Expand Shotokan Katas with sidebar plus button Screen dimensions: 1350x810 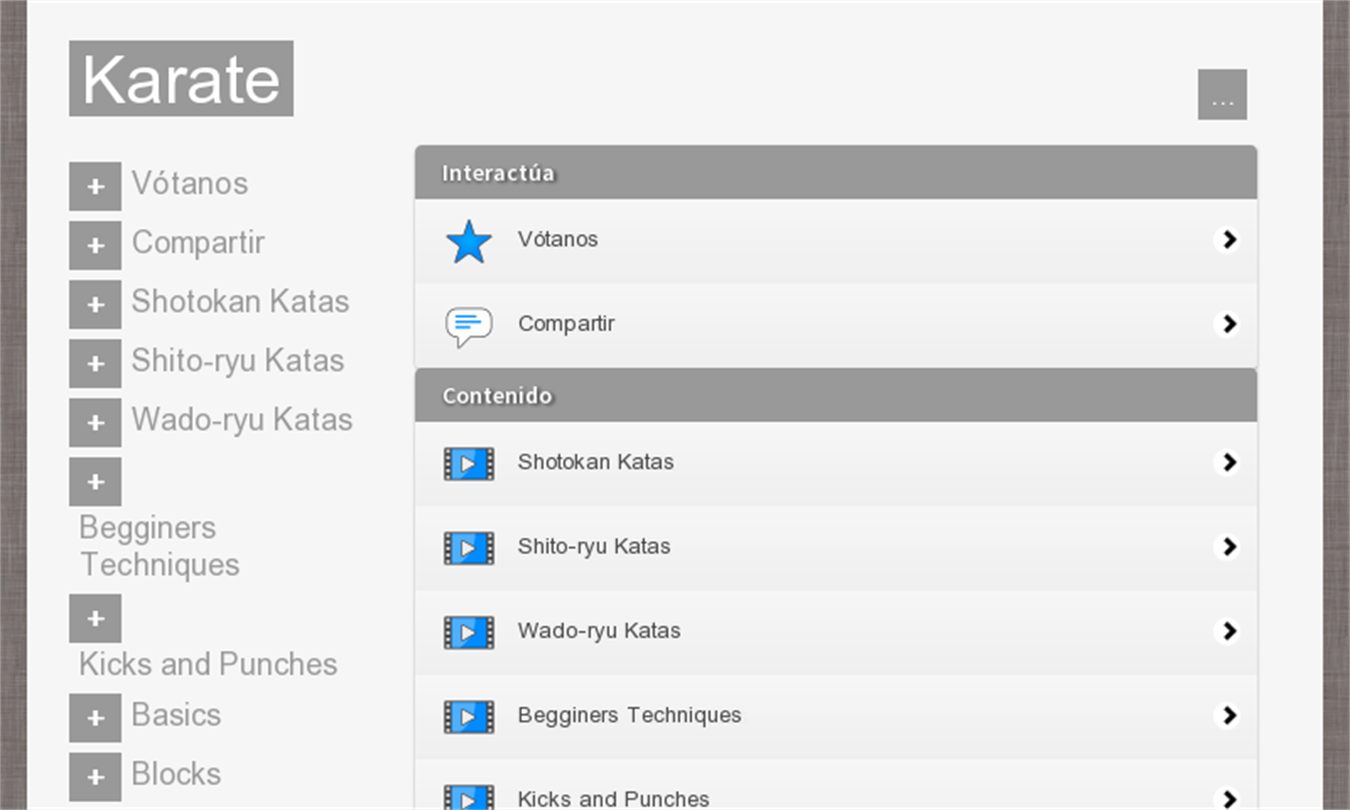click(x=95, y=305)
